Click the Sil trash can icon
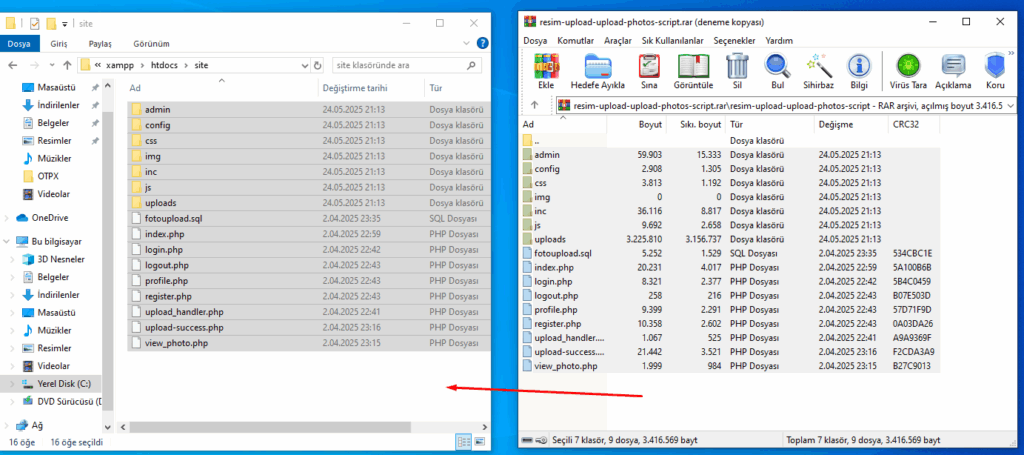 (x=737, y=67)
